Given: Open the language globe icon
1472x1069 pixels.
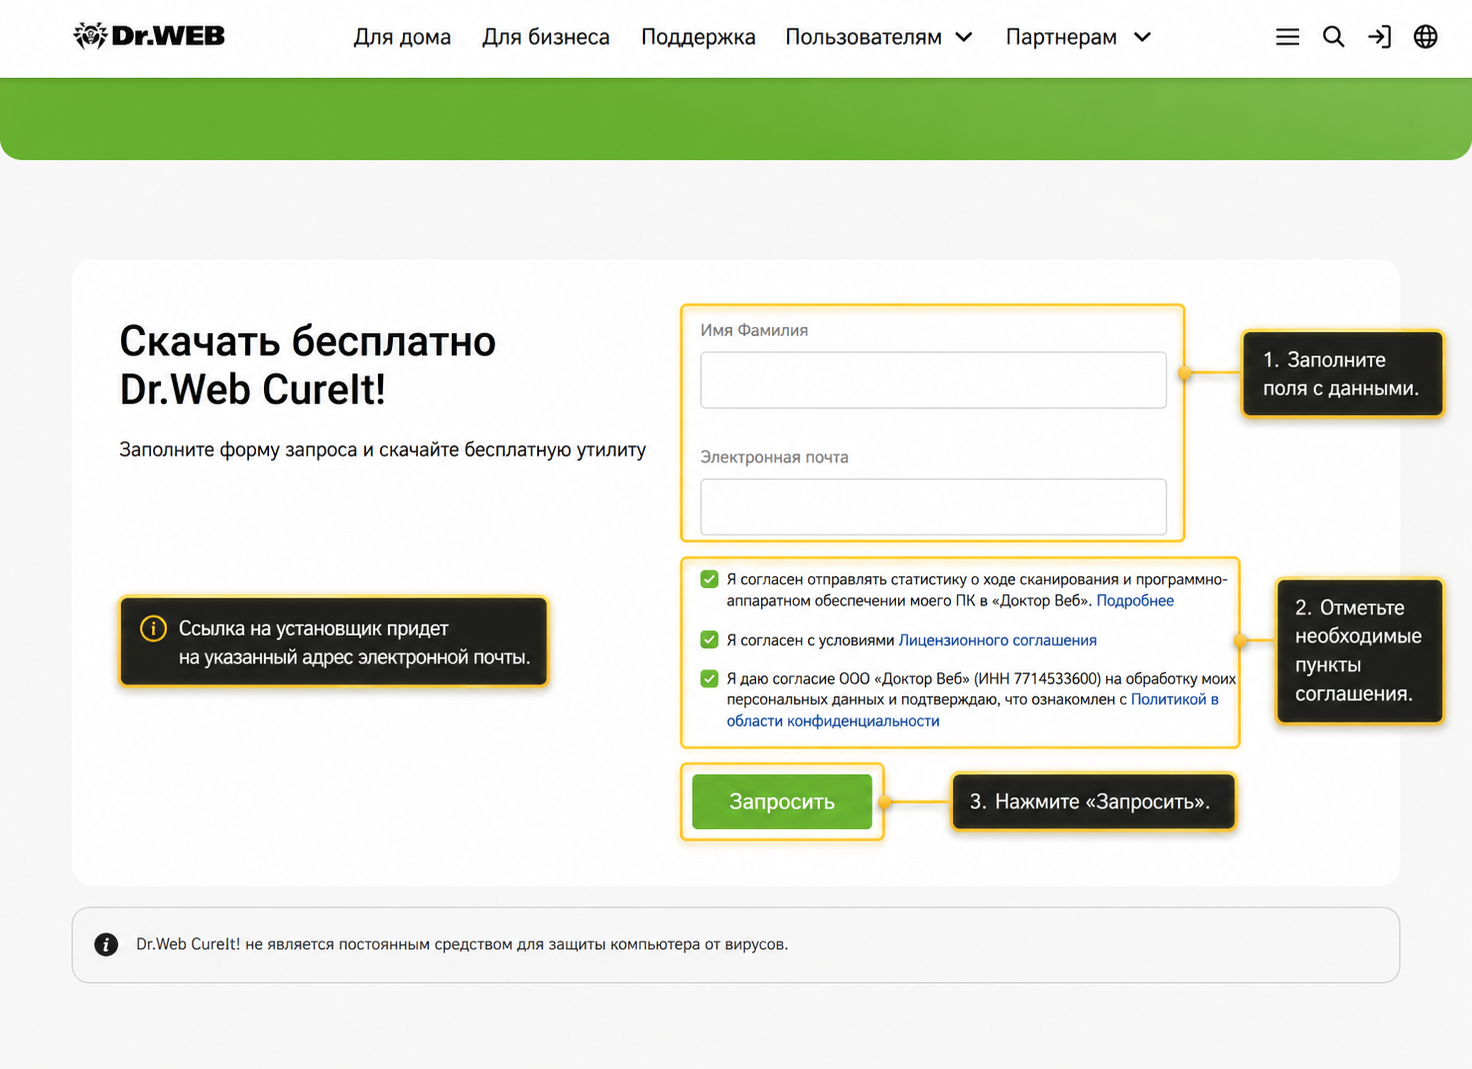Looking at the screenshot, I should tap(1425, 37).
